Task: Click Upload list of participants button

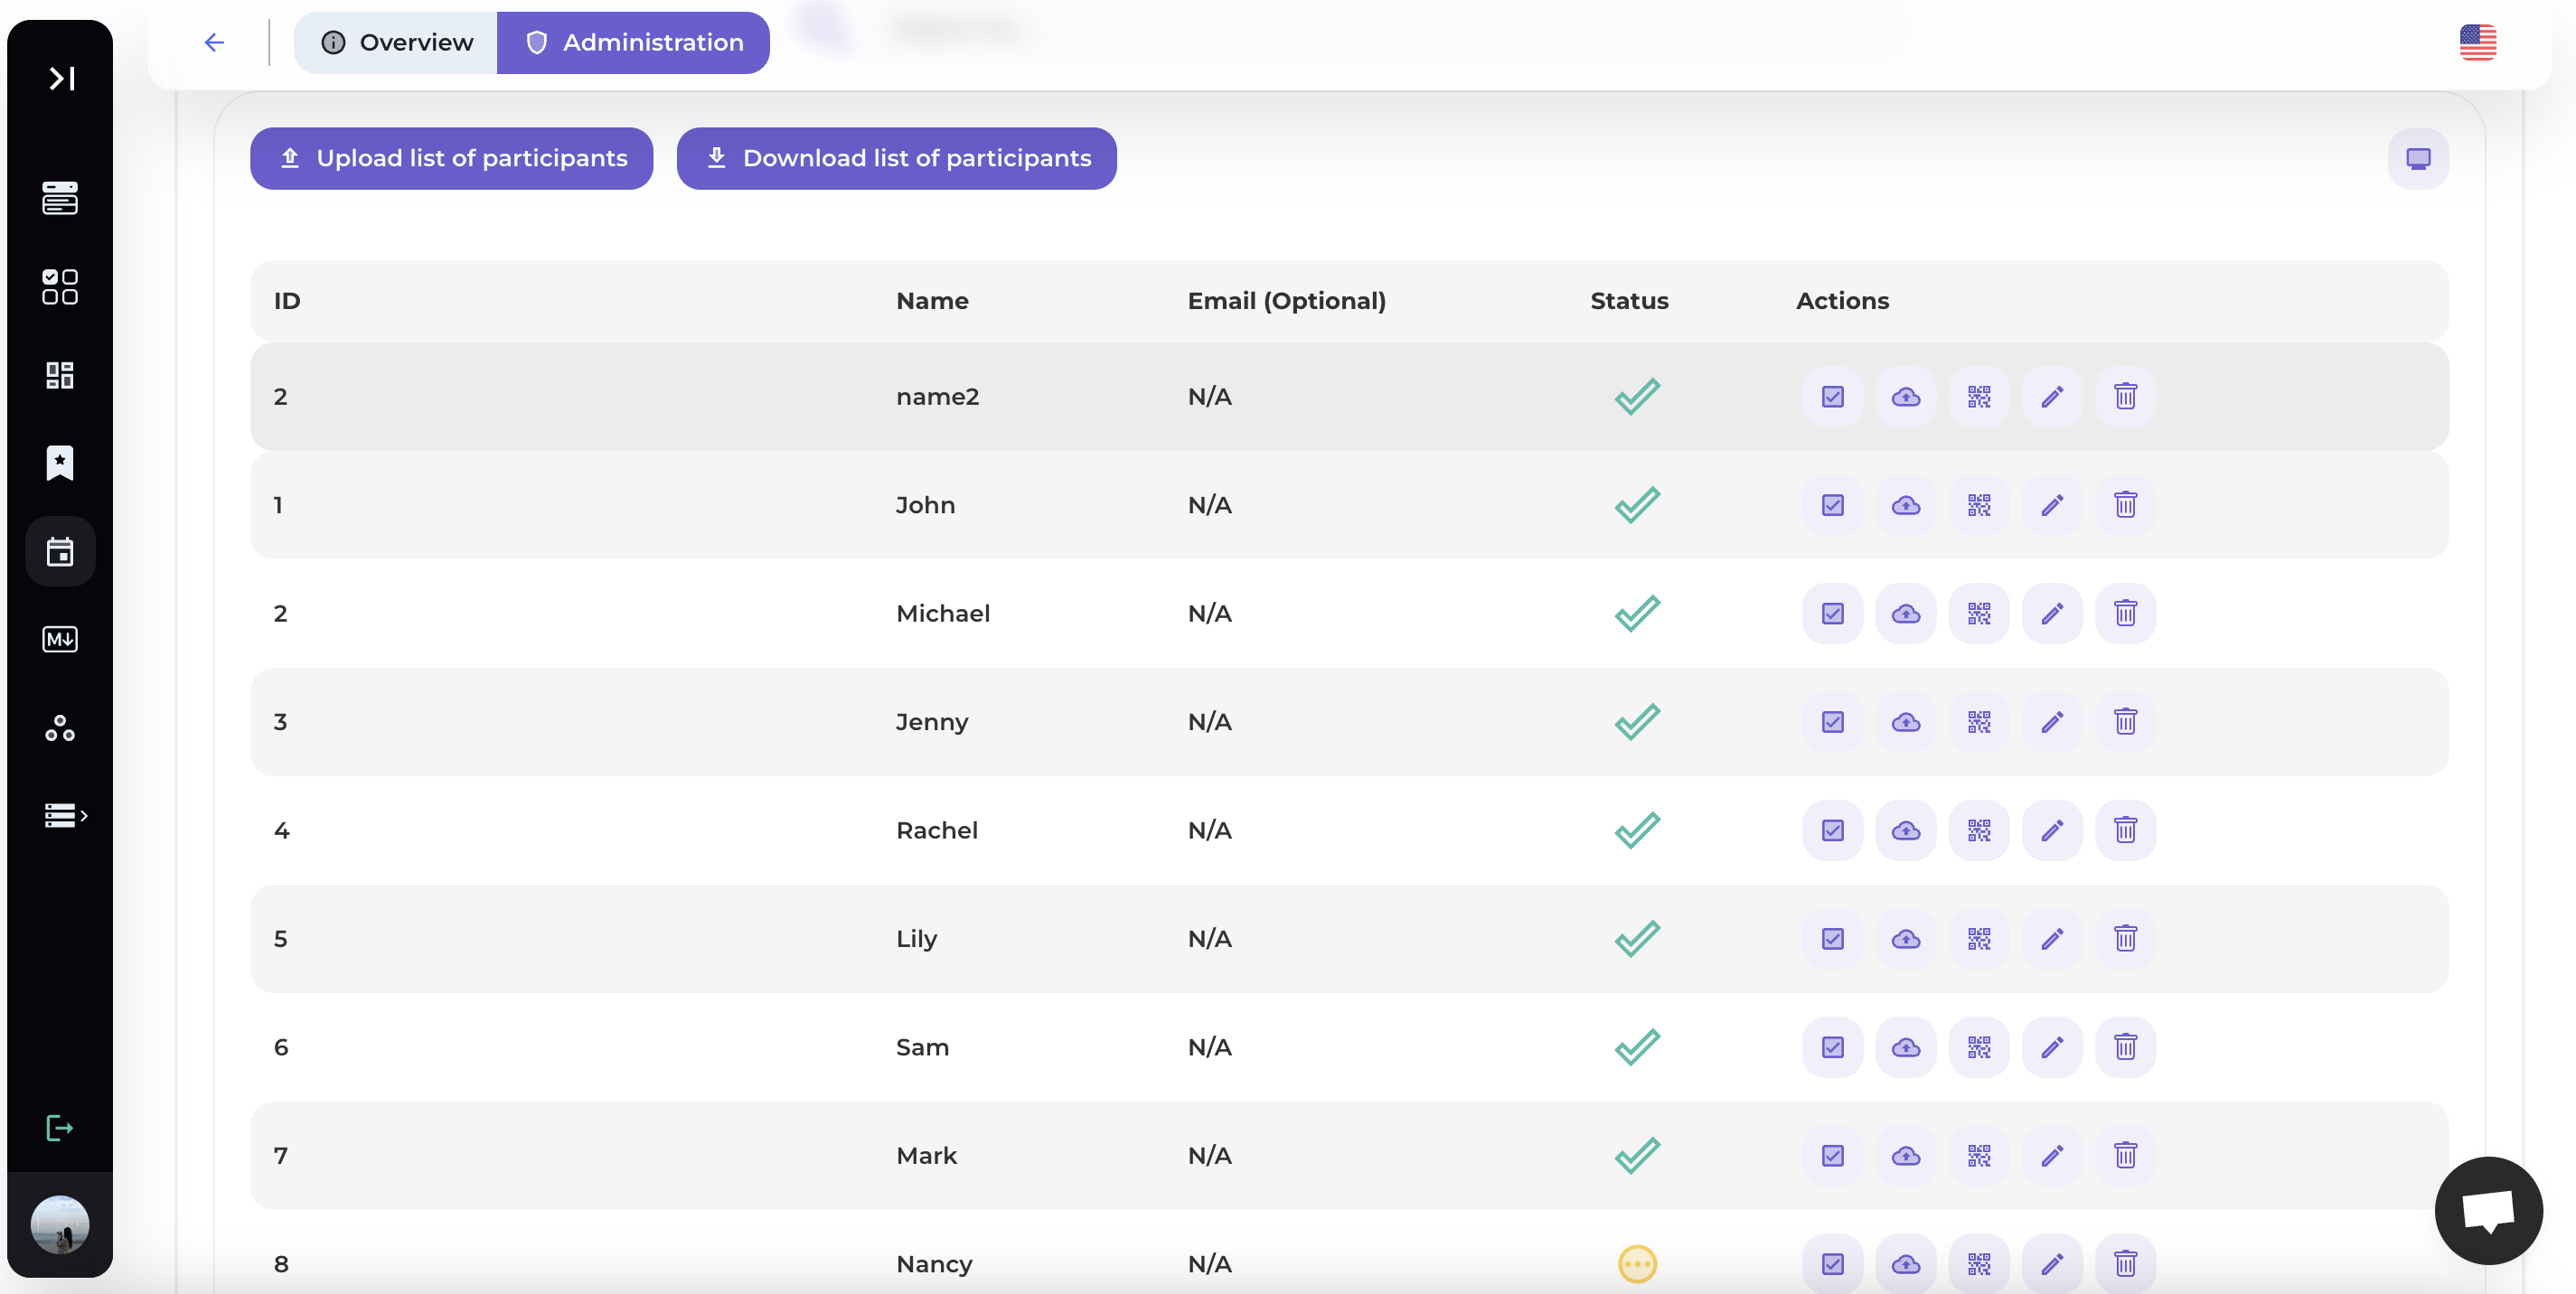Action: pos(452,158)
